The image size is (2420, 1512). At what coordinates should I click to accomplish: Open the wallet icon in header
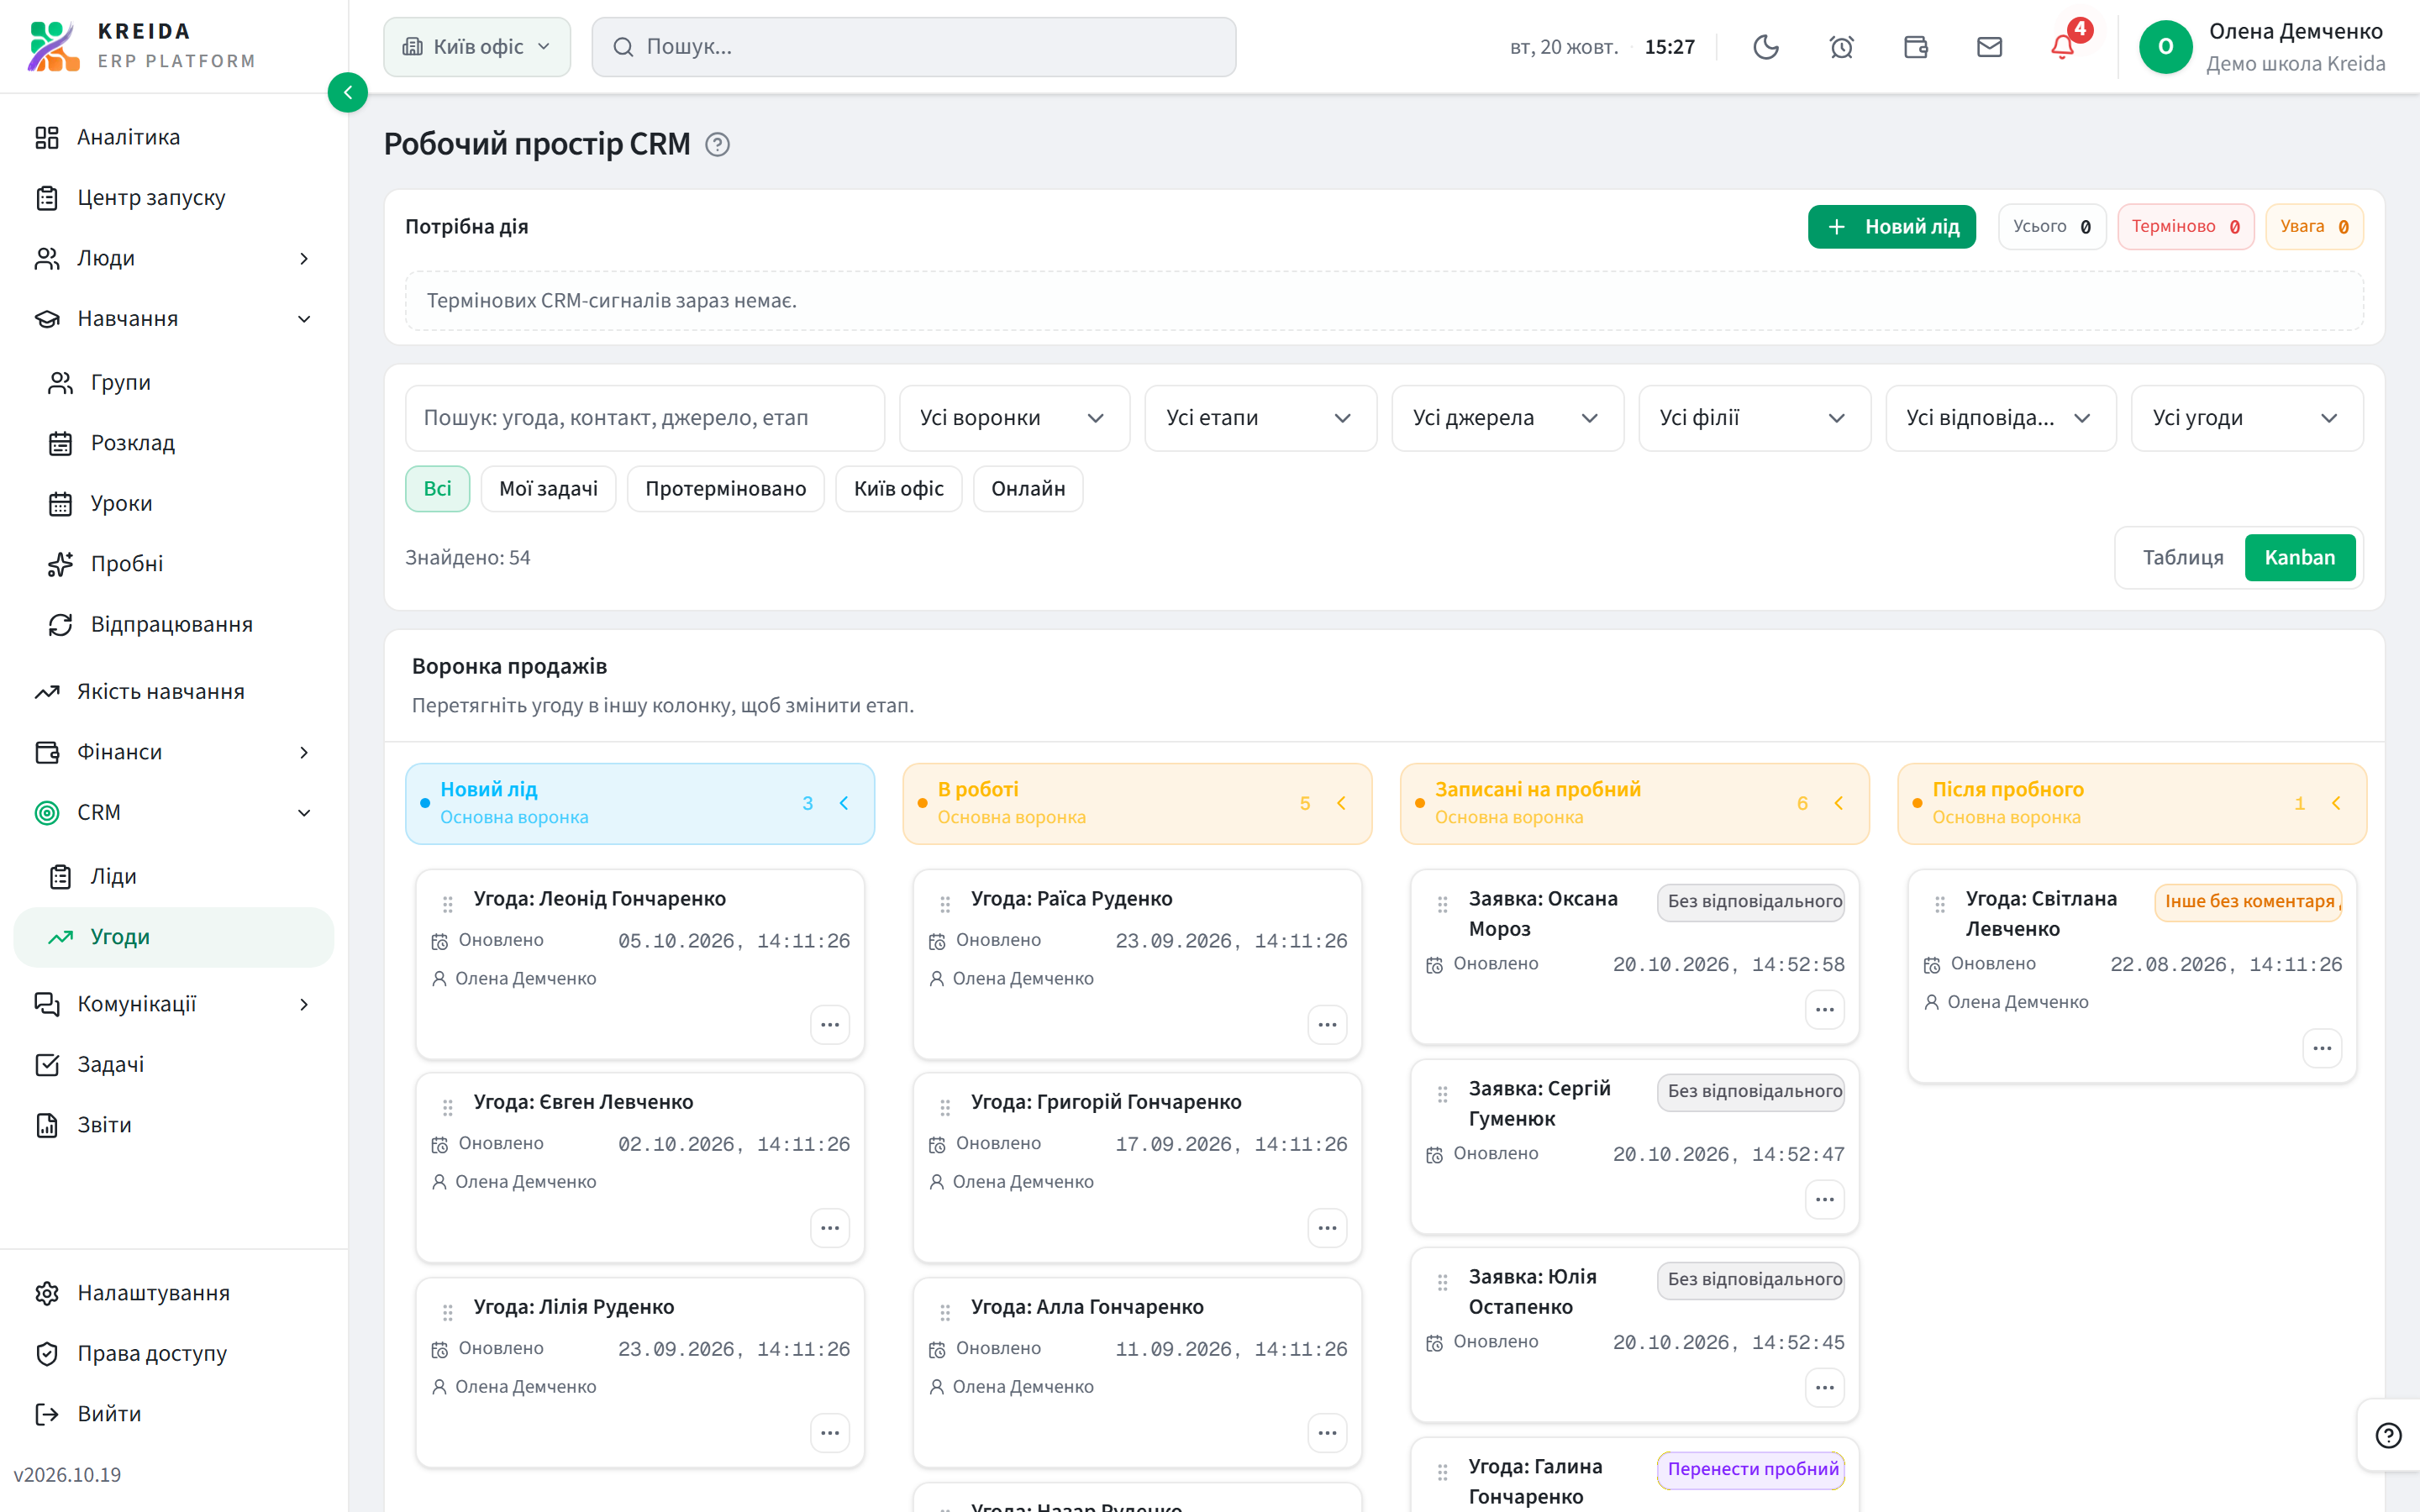click(1915, 47)
